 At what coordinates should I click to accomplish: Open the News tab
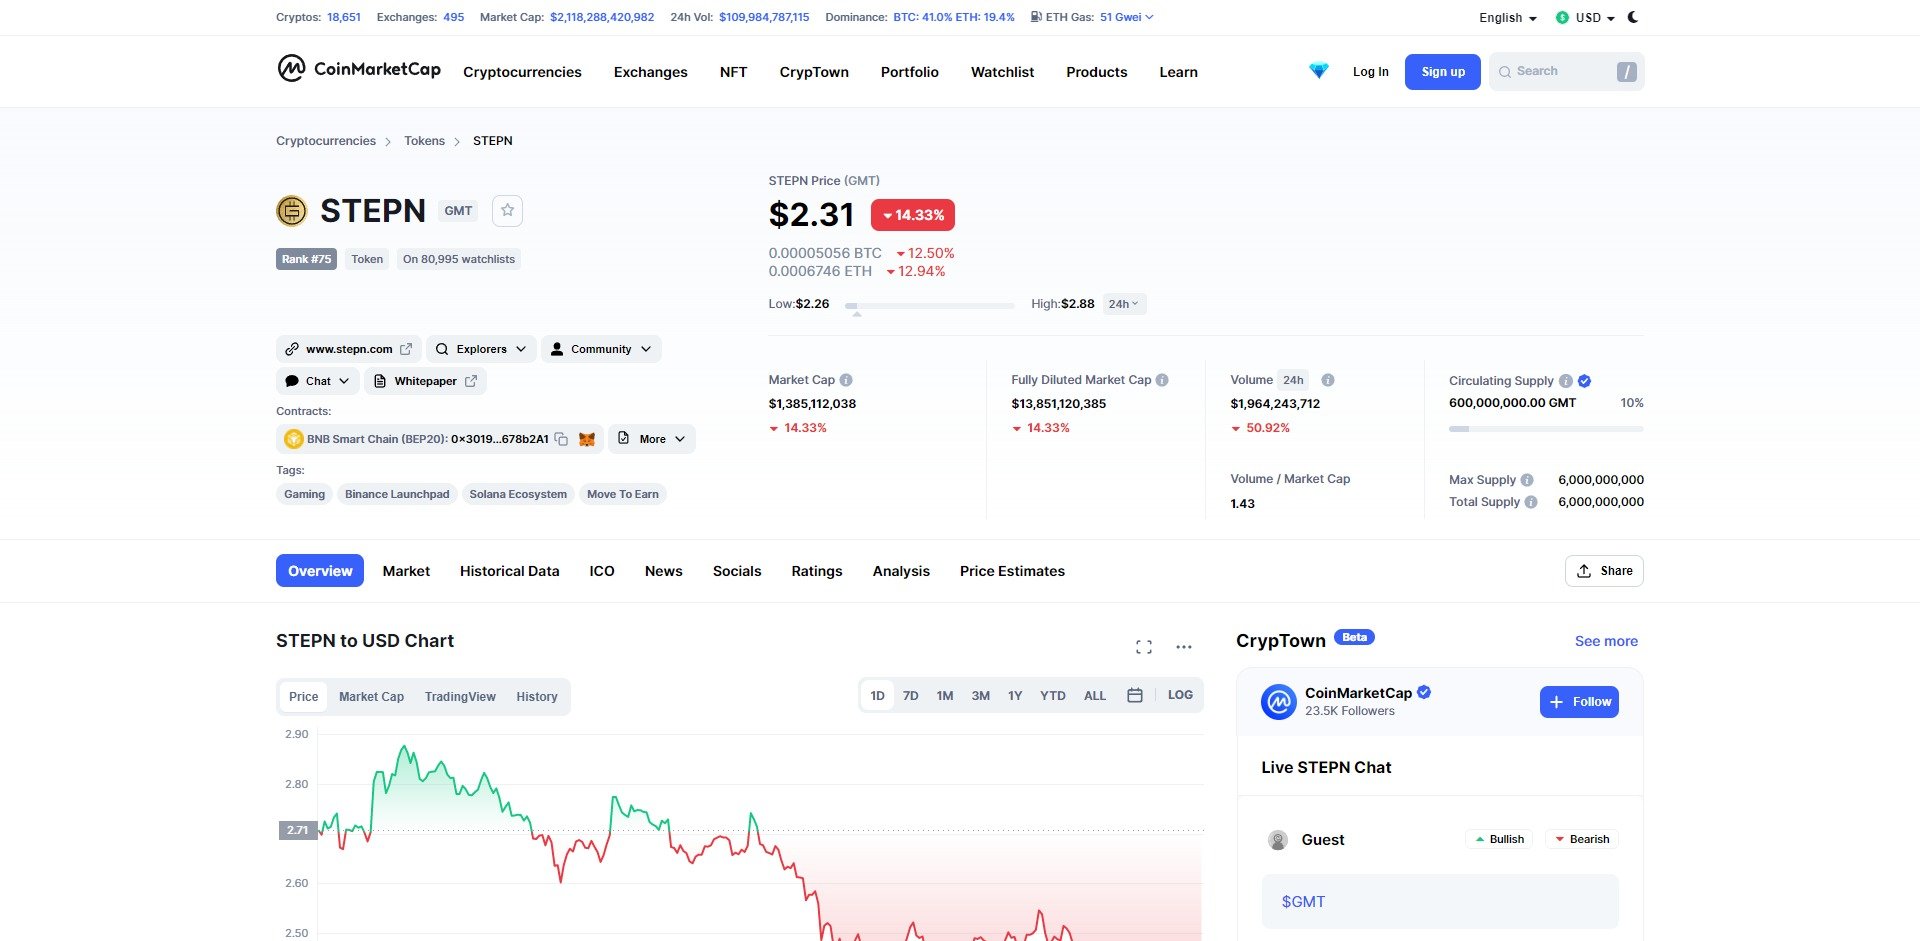664,571
